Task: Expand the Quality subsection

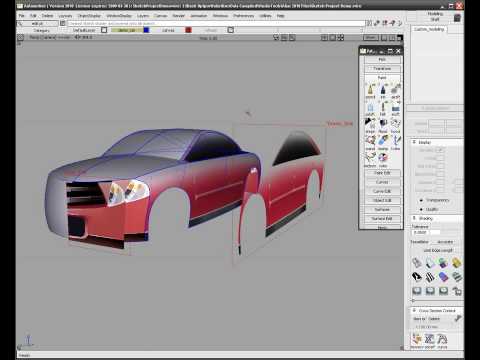Action: [421, 209]
